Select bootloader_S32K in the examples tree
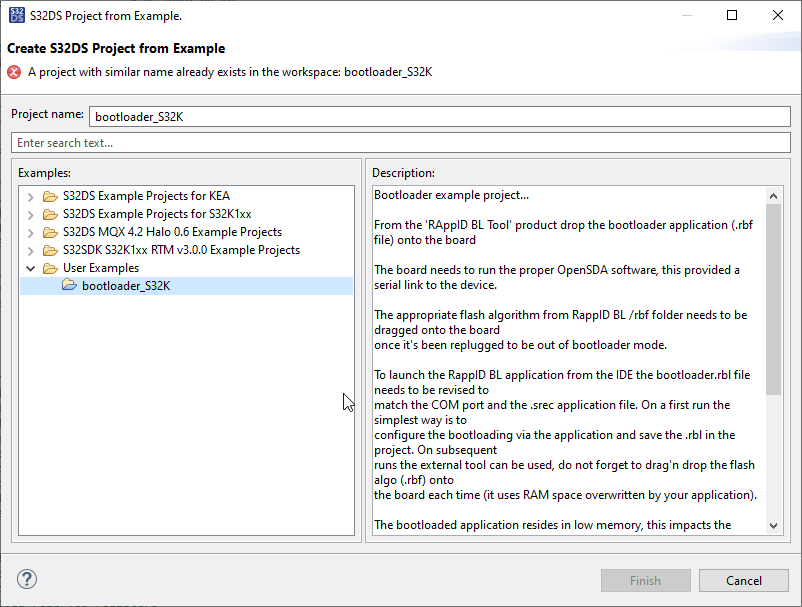 pyautogui.click(x=125, y=286)
